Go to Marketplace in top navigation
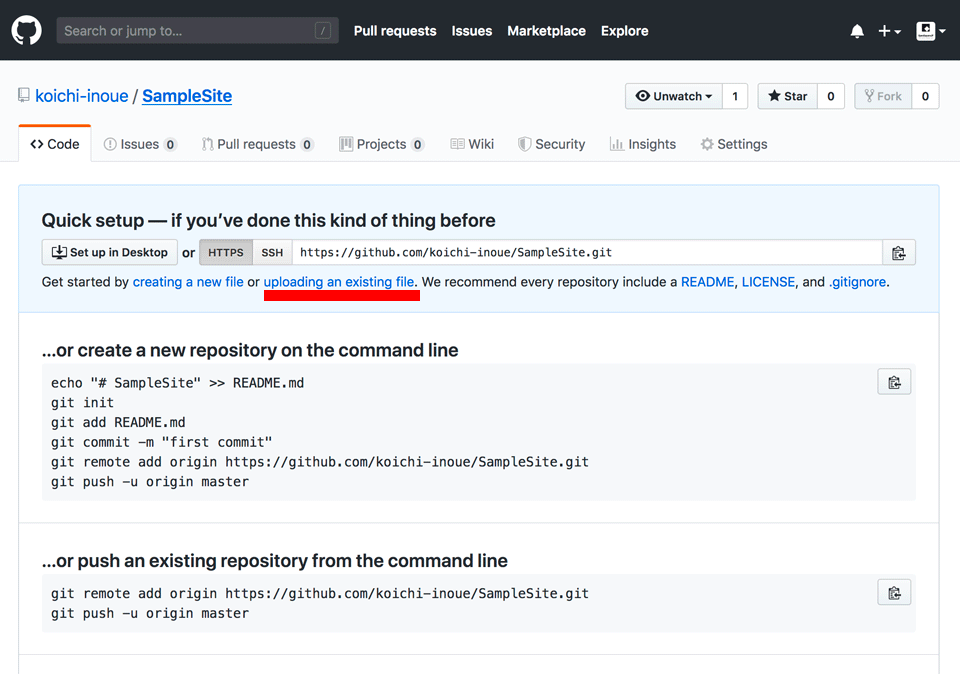 tap(546, 31)
